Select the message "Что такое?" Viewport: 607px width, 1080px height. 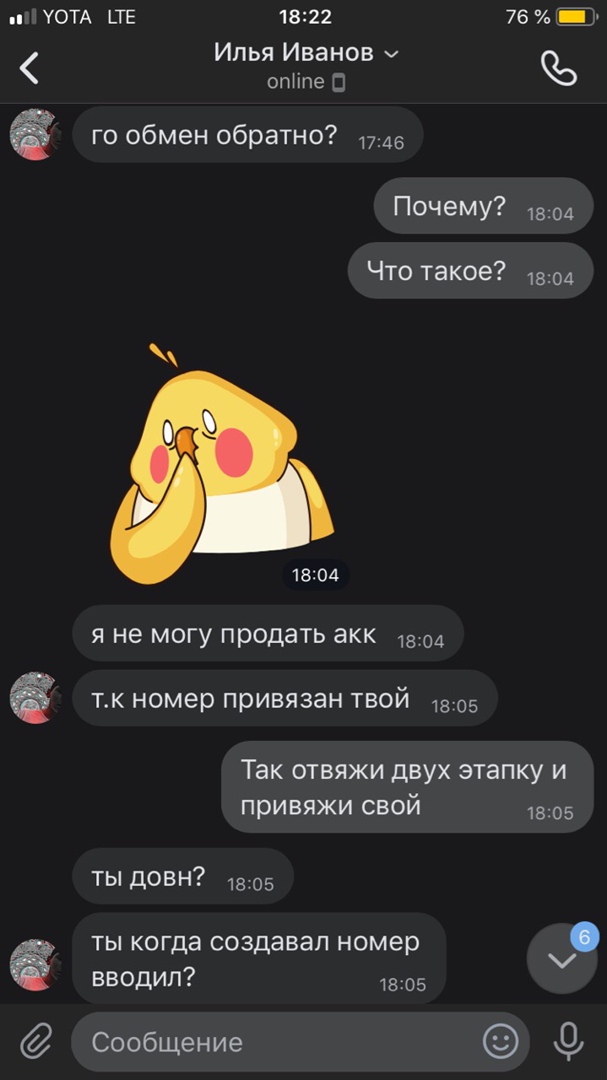click(471, 271)
